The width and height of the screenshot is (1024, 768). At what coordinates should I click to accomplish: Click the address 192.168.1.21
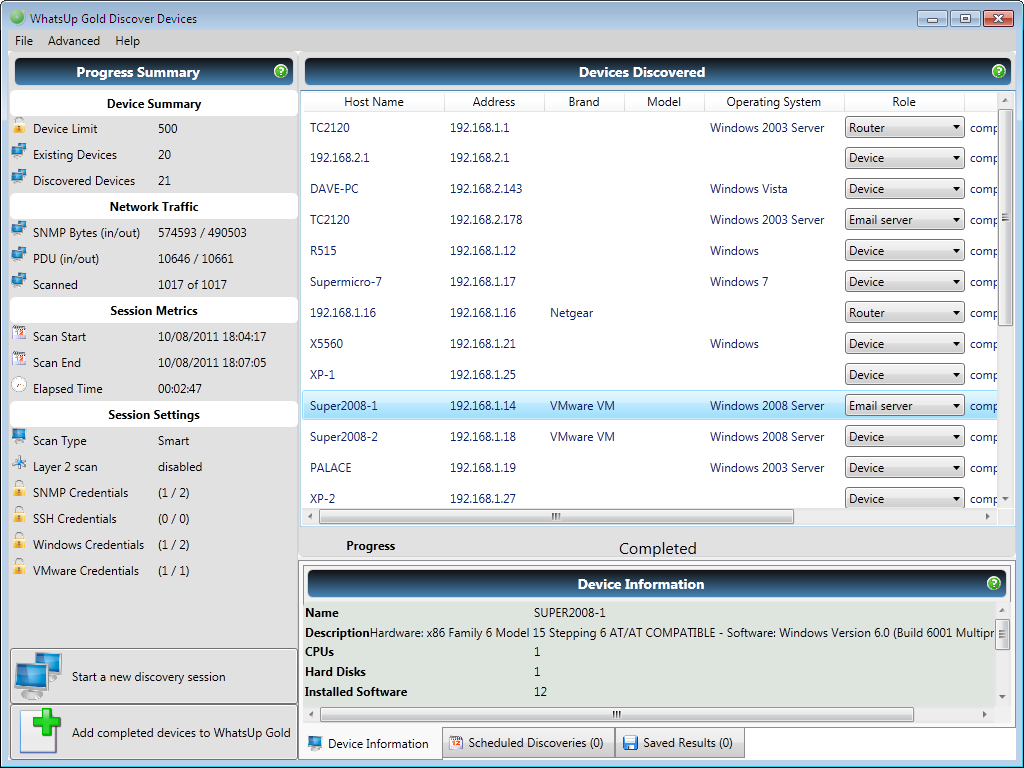(x=483, y=344)
